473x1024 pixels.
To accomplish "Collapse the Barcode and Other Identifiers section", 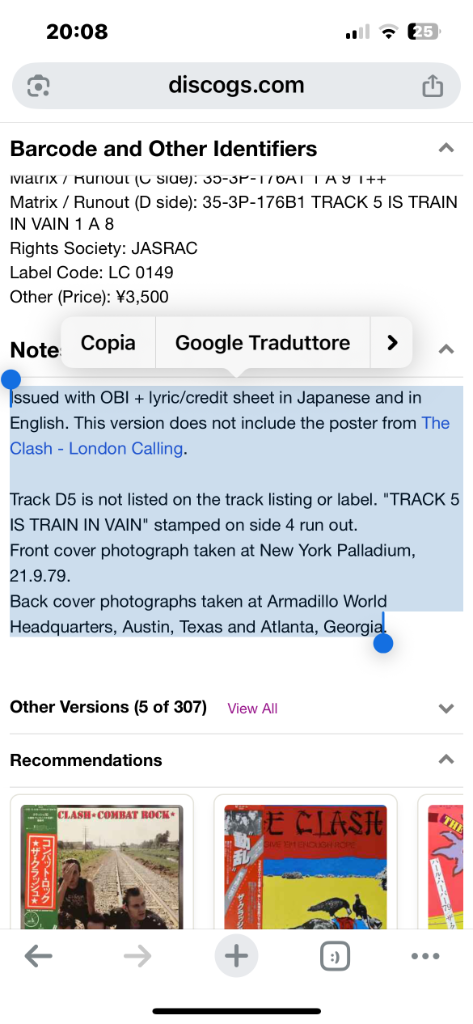I will point(446,148).
